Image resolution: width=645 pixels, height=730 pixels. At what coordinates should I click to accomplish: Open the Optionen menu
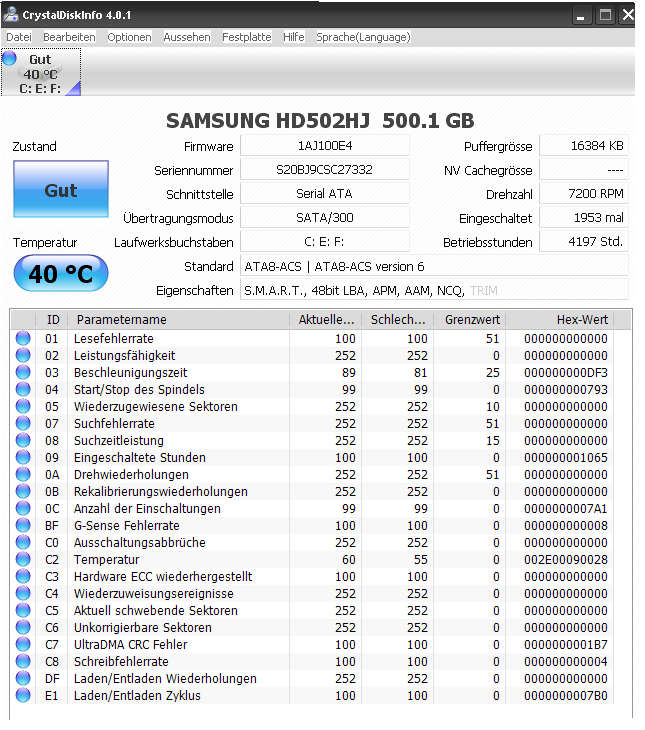click(129, 37)
